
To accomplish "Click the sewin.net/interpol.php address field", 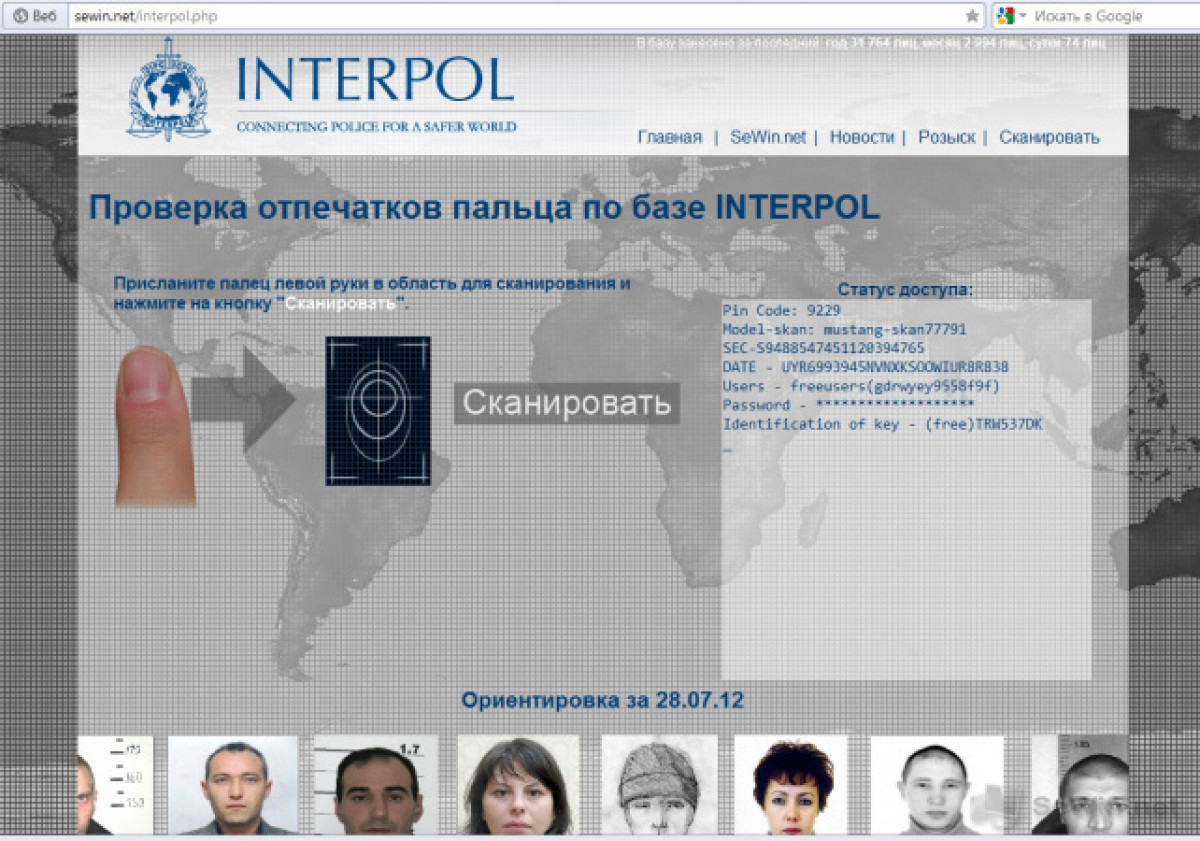I will [500, 16].
